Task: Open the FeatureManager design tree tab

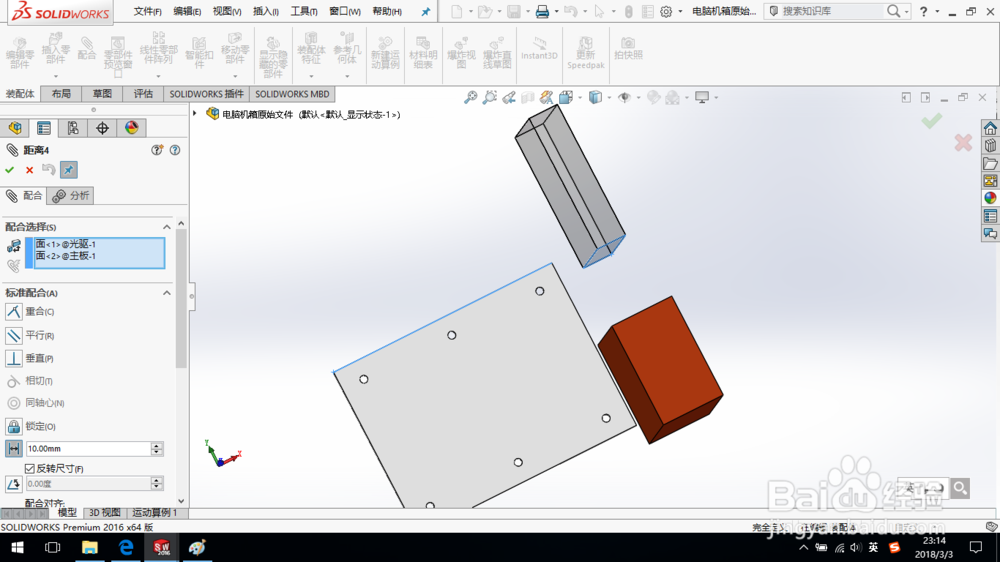Action: pos(15,128)
